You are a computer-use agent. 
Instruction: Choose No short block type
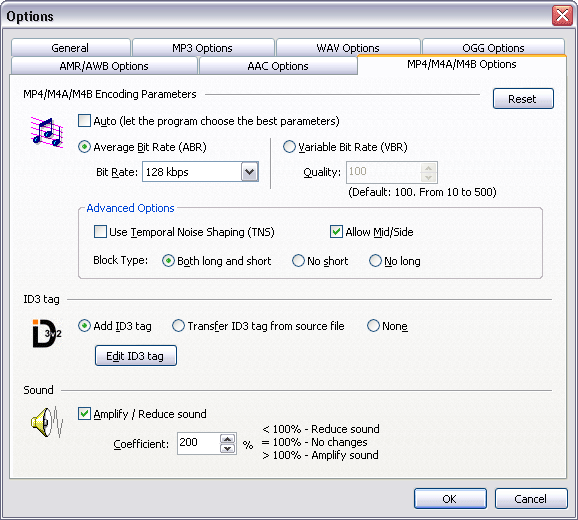click(x=298, y=261)
